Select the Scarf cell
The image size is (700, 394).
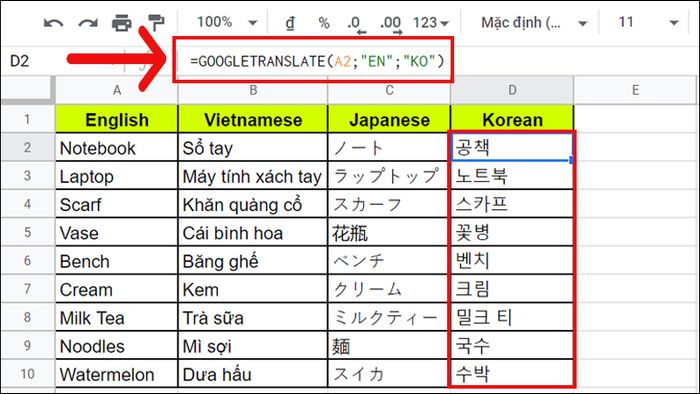(117, 204)
